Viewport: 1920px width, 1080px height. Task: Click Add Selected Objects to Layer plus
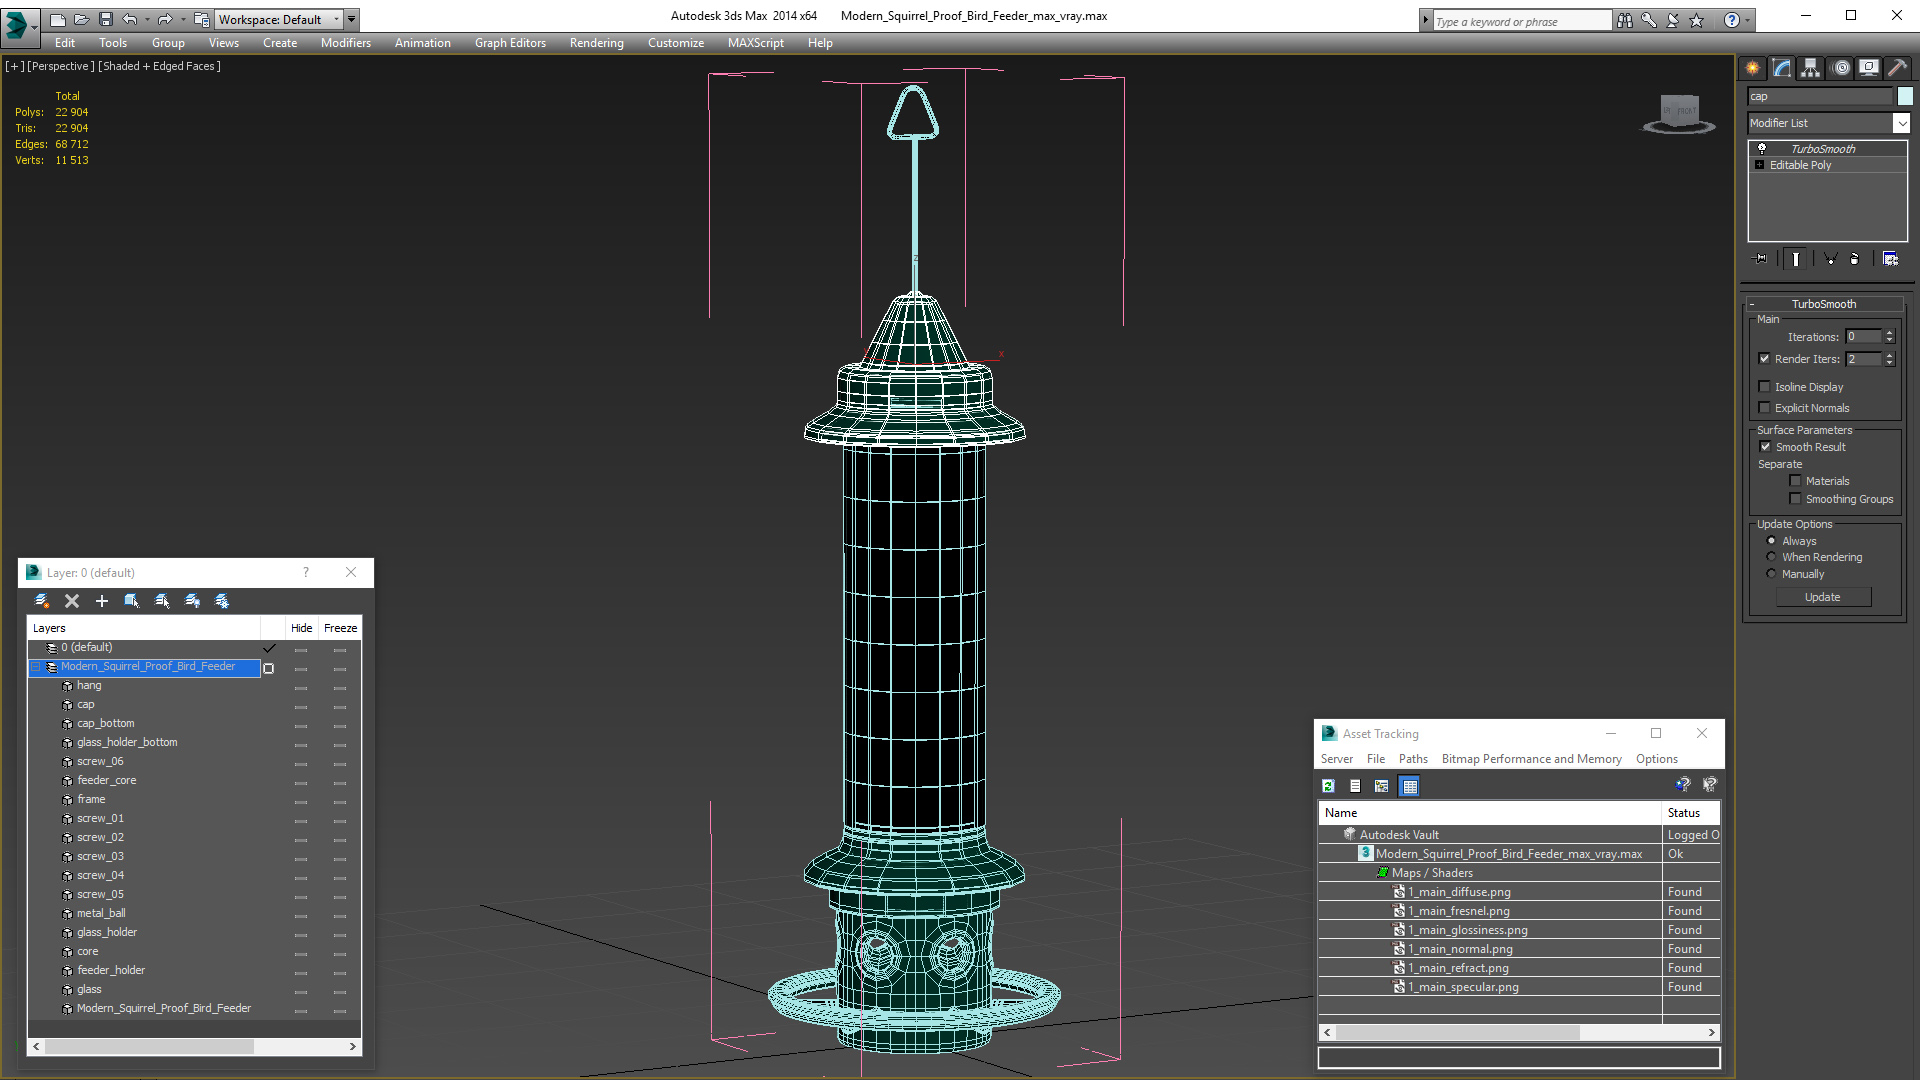101,601
